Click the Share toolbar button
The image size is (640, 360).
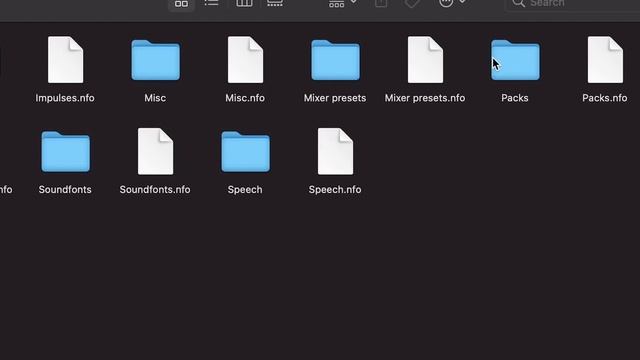381,3
